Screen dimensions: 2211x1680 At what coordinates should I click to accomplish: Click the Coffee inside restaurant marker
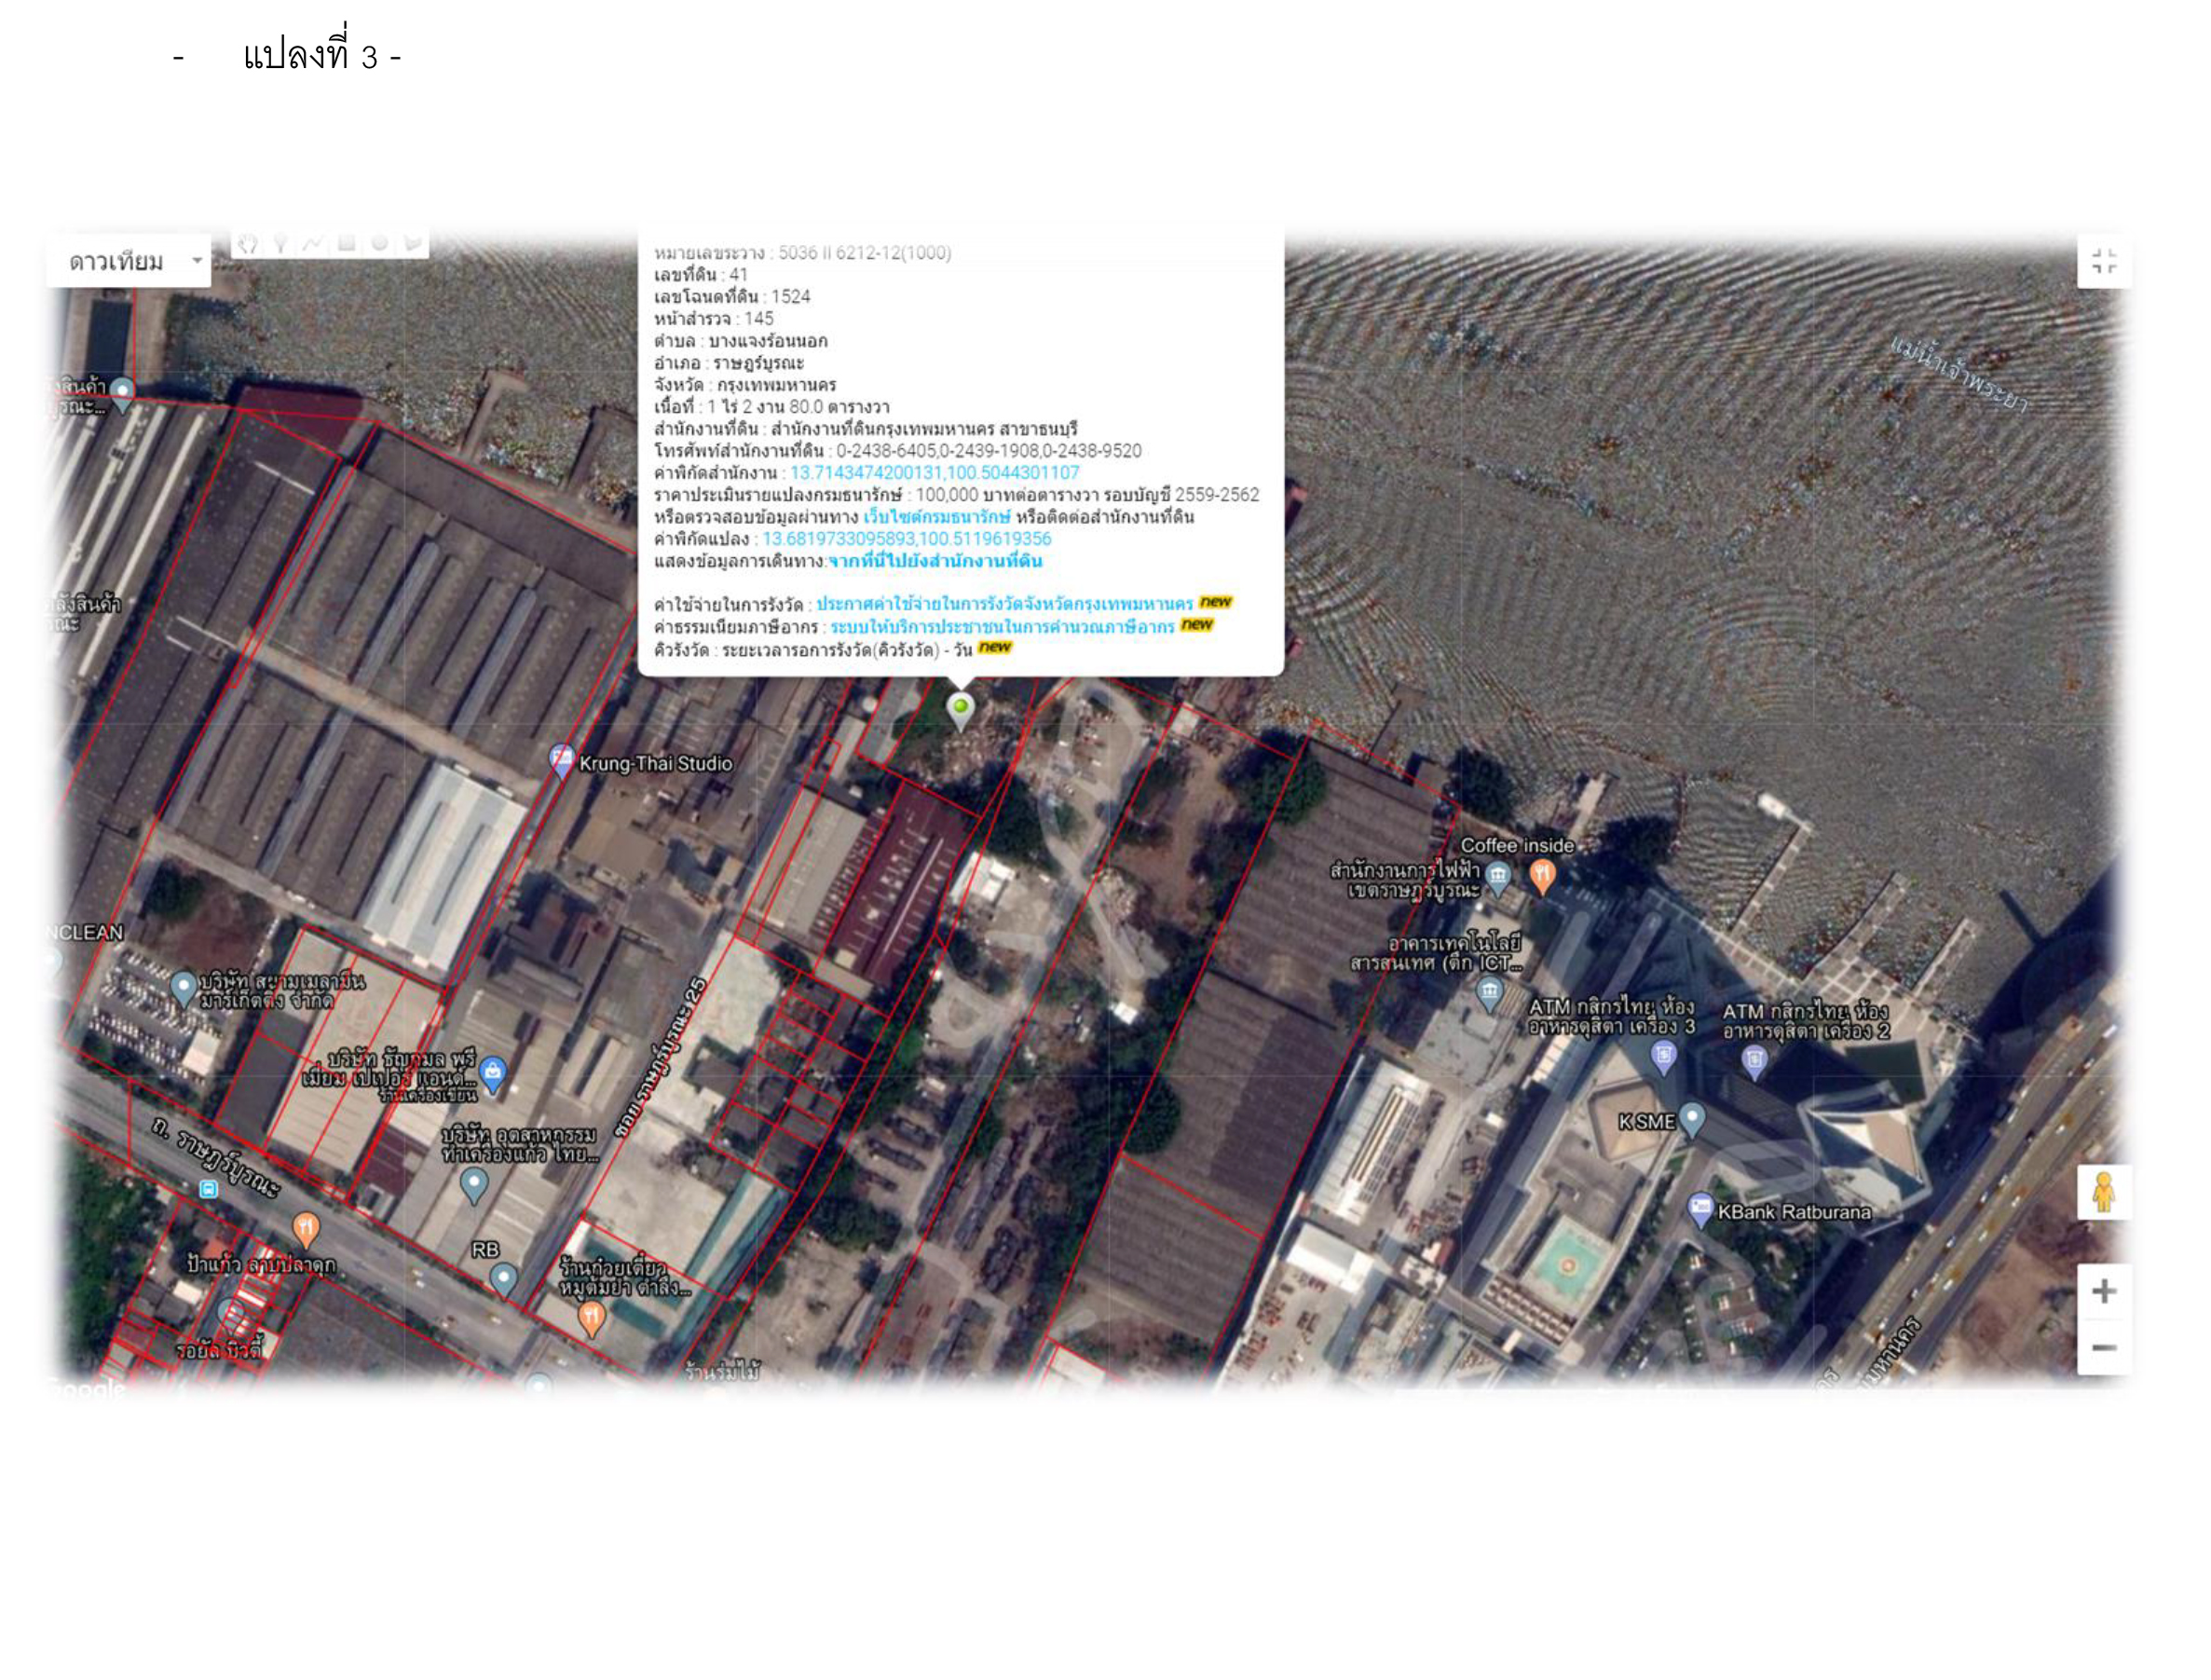1541,872
